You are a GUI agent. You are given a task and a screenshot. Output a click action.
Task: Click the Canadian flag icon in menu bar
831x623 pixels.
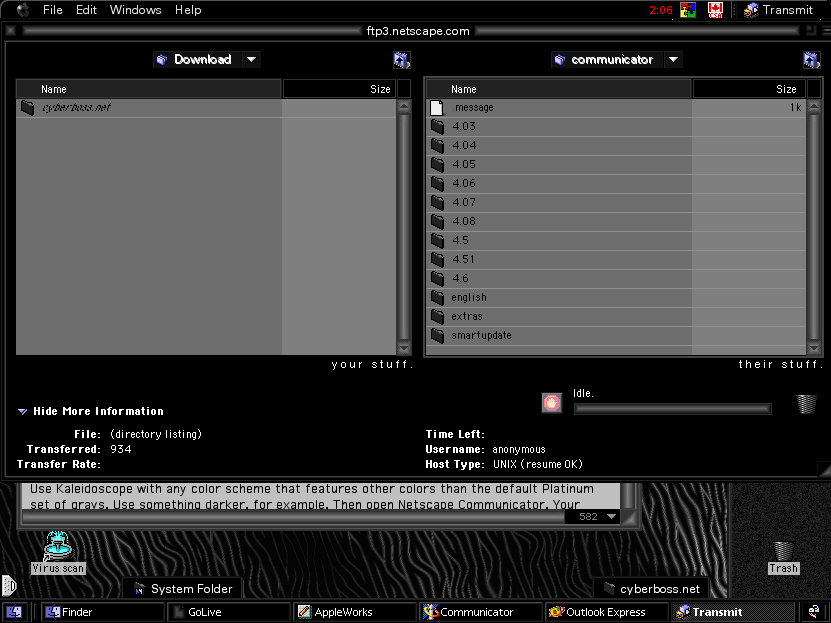(715, 10)
